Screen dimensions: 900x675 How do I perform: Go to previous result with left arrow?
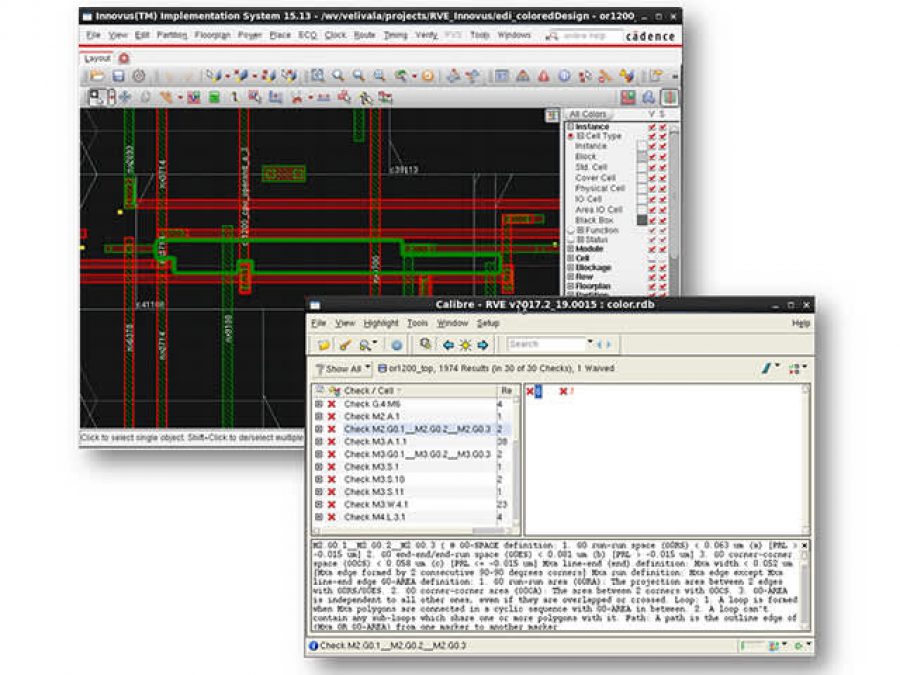(x=448, y=345)
